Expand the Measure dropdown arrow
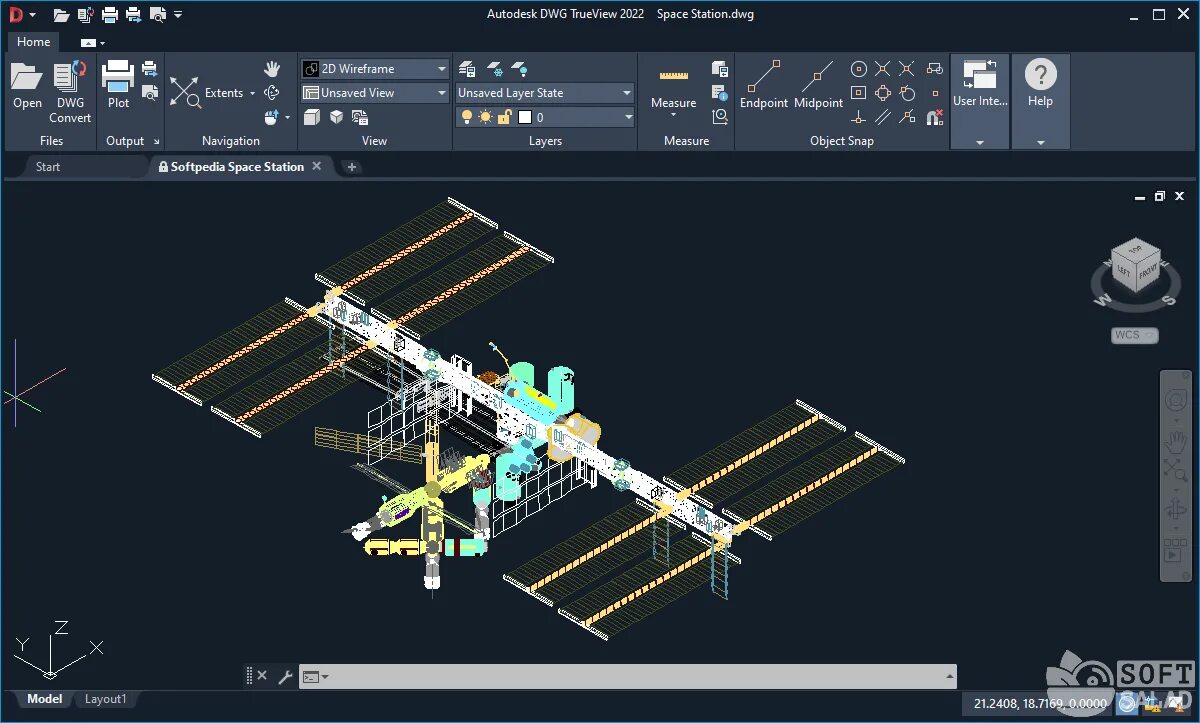Image resolution: width=1200 pixels, height=723 pixels. click(x=673, y=115)
